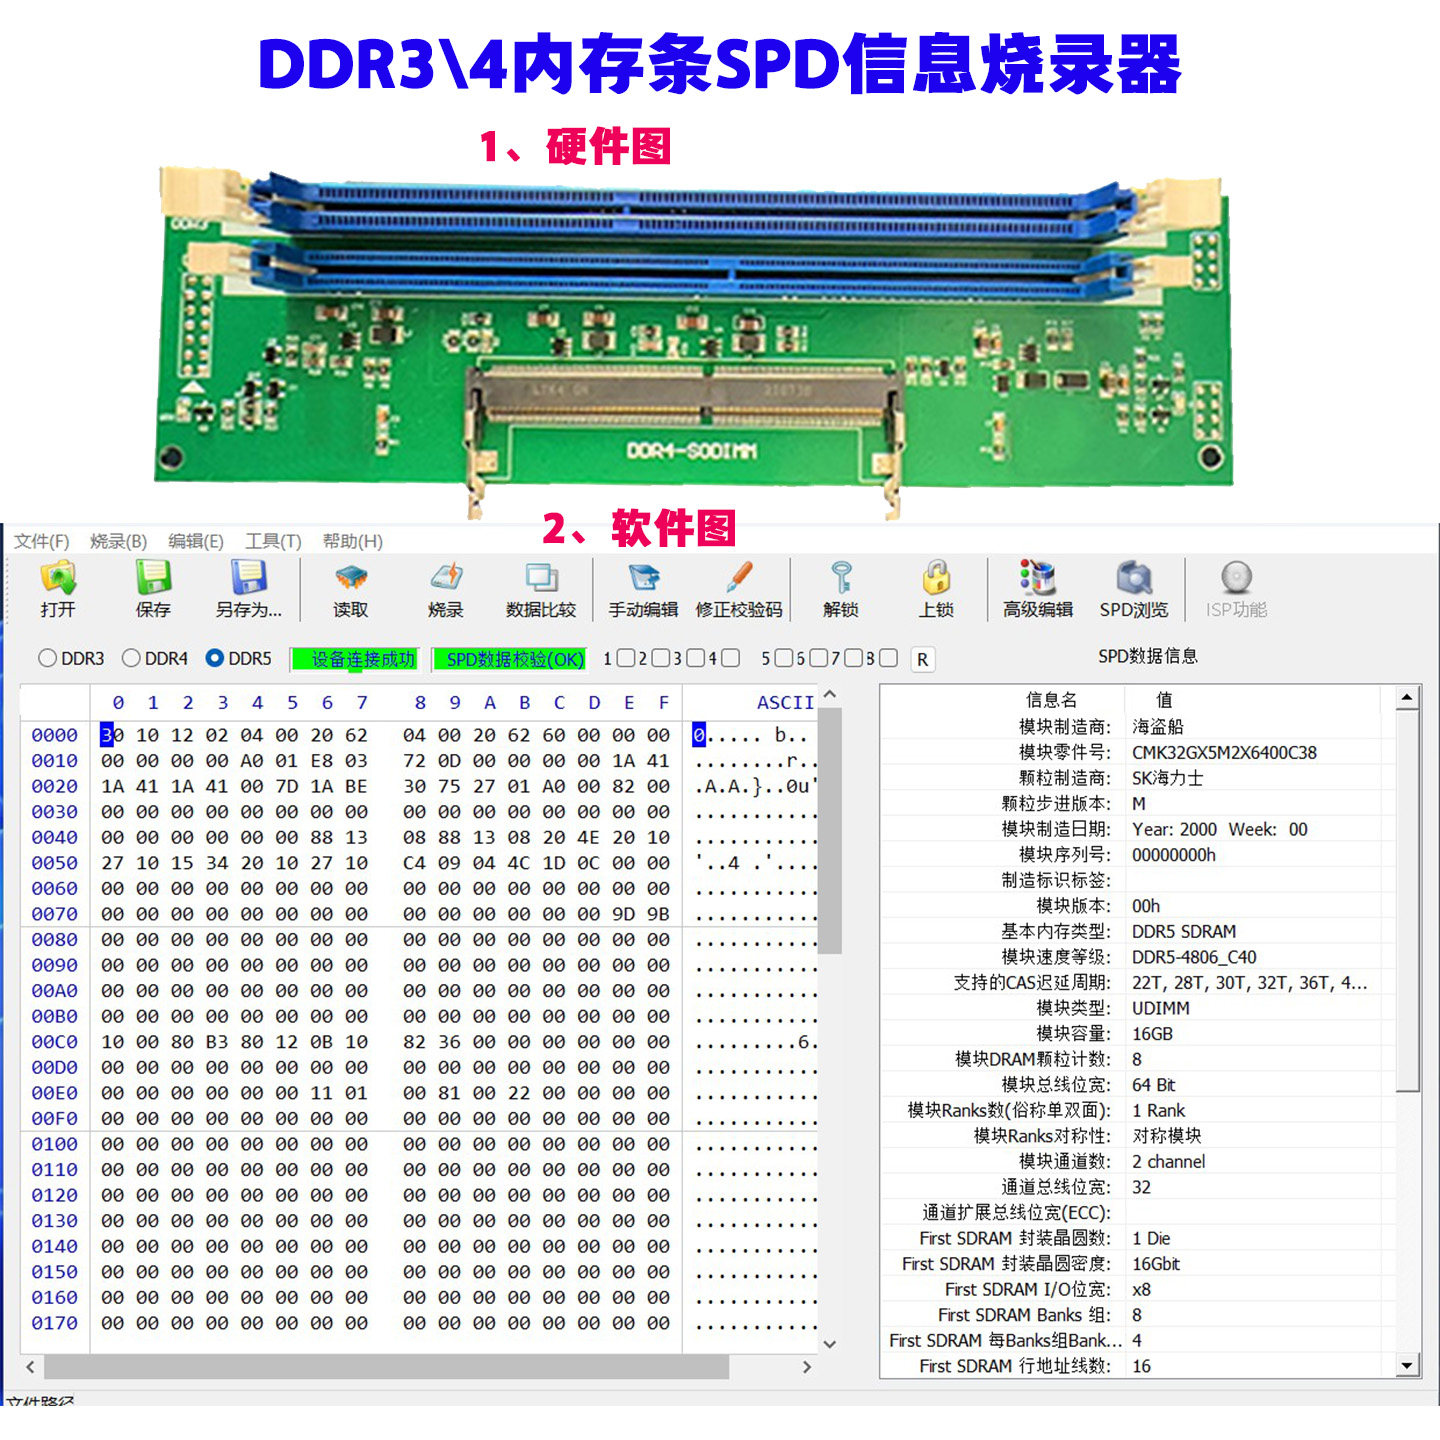
Task: Click SPD info panel scroll down arrow
Action: (1407, 1365)
